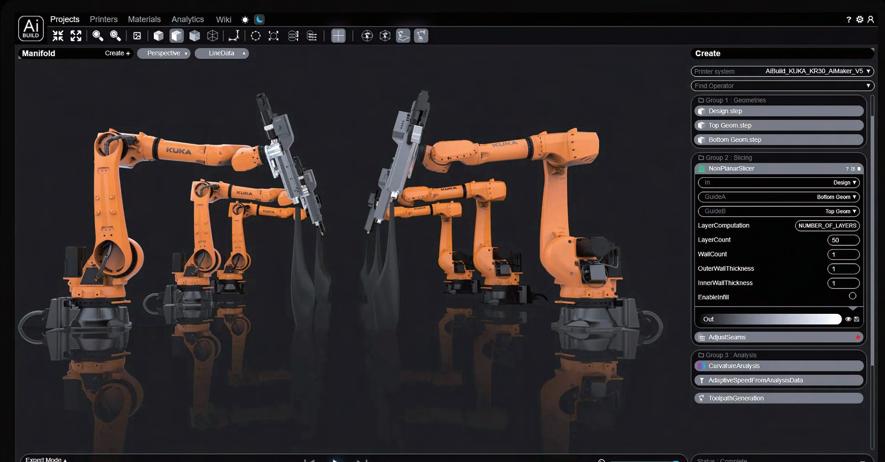Click the OuterWallThickness value field
The width and height of the screenshot is (885, 462).
[x=843, y=269]
